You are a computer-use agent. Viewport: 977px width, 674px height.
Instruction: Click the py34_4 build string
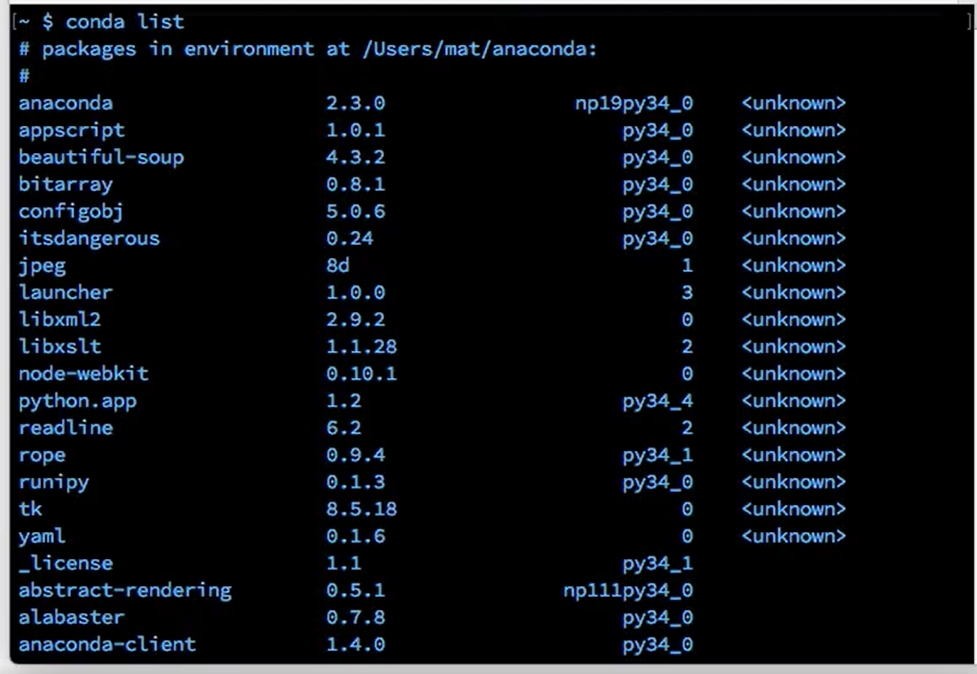point(657,401)
